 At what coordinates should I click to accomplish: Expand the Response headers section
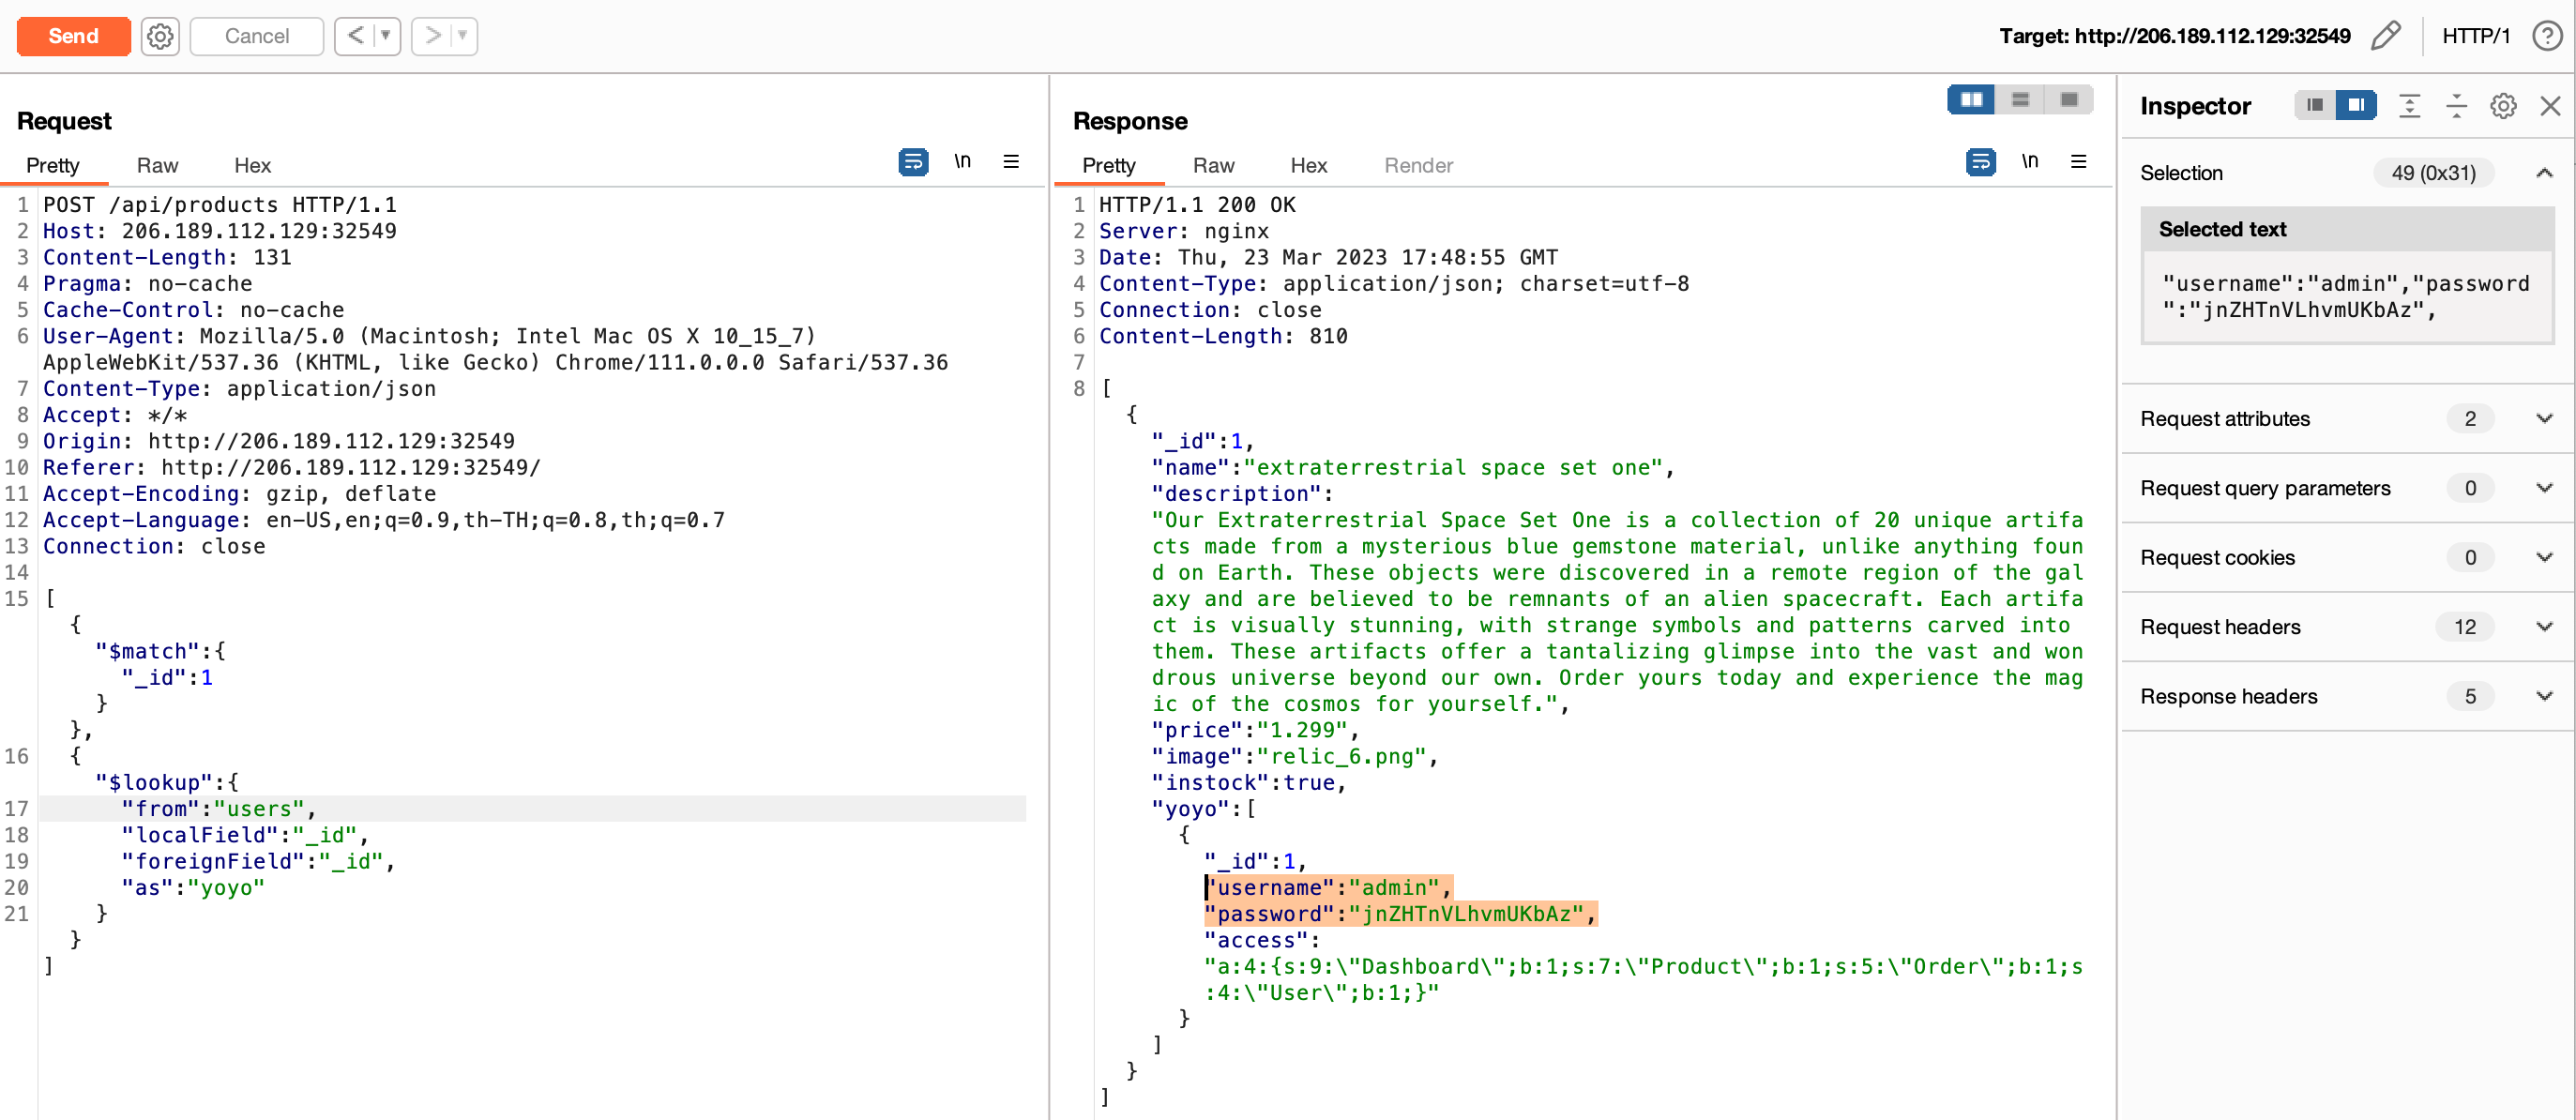[2545, 696]
